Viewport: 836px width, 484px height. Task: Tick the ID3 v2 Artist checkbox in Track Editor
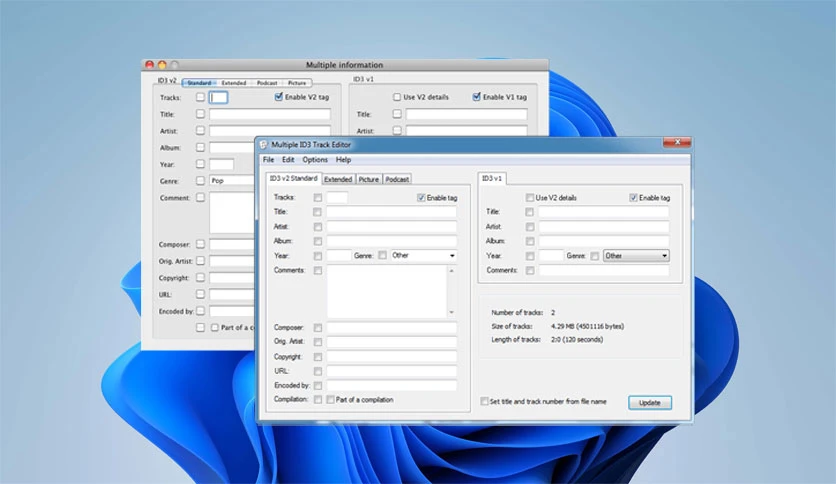click(x=318, y=227)
